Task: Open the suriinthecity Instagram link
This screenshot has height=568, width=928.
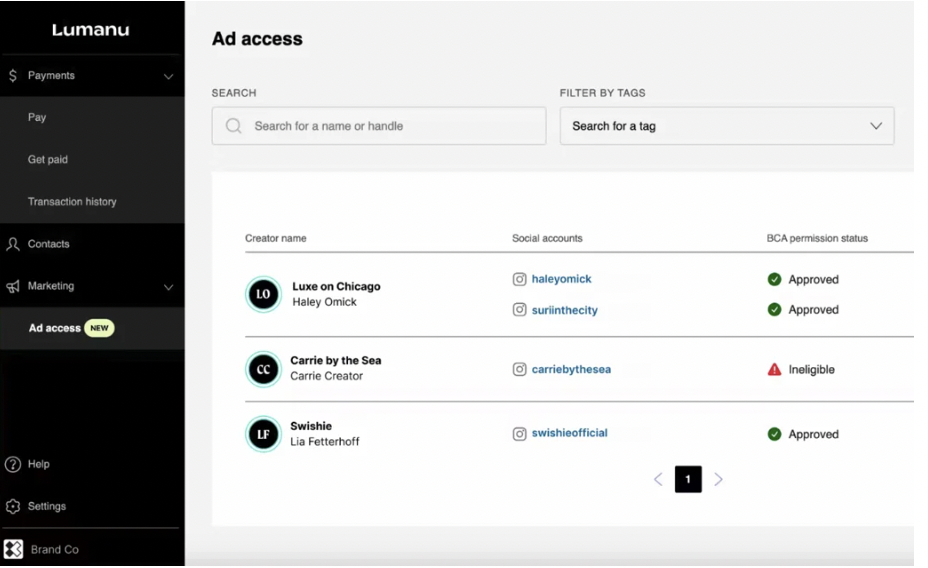Action: [564, 310]
